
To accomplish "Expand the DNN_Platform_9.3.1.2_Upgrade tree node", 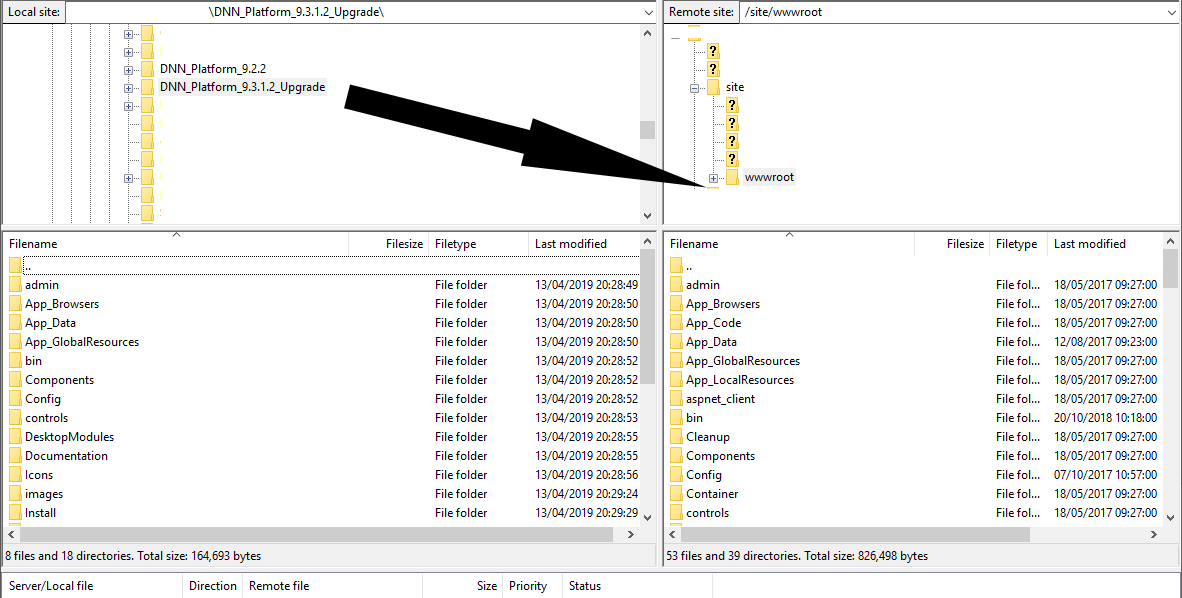I will coord(128,88).
